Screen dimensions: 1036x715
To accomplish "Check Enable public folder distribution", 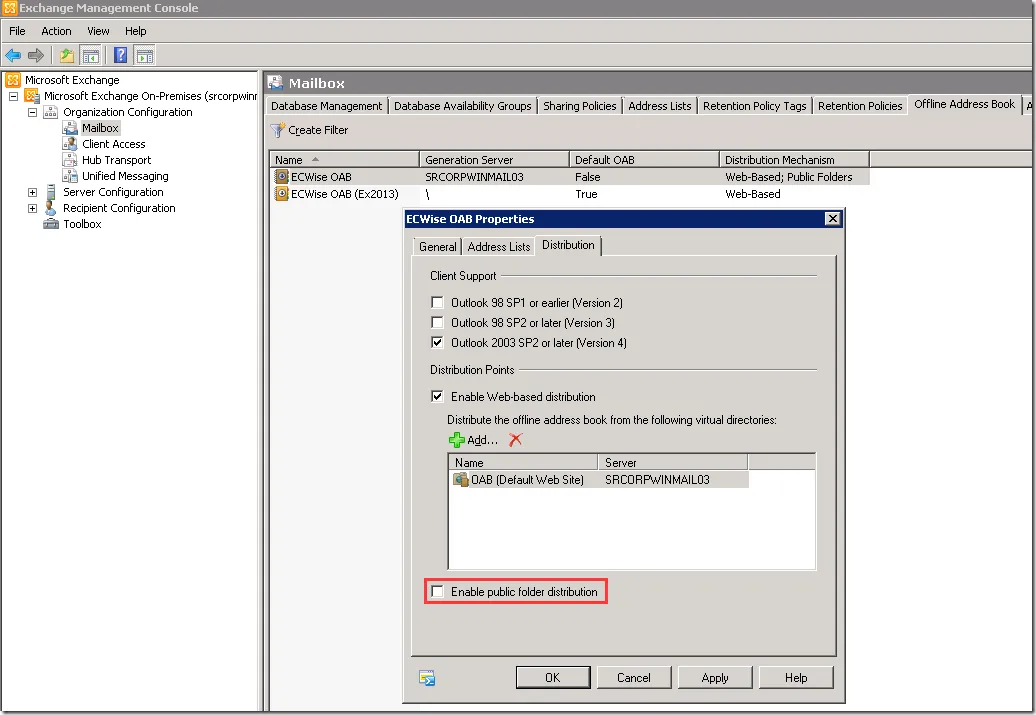I will pos(437,591).
